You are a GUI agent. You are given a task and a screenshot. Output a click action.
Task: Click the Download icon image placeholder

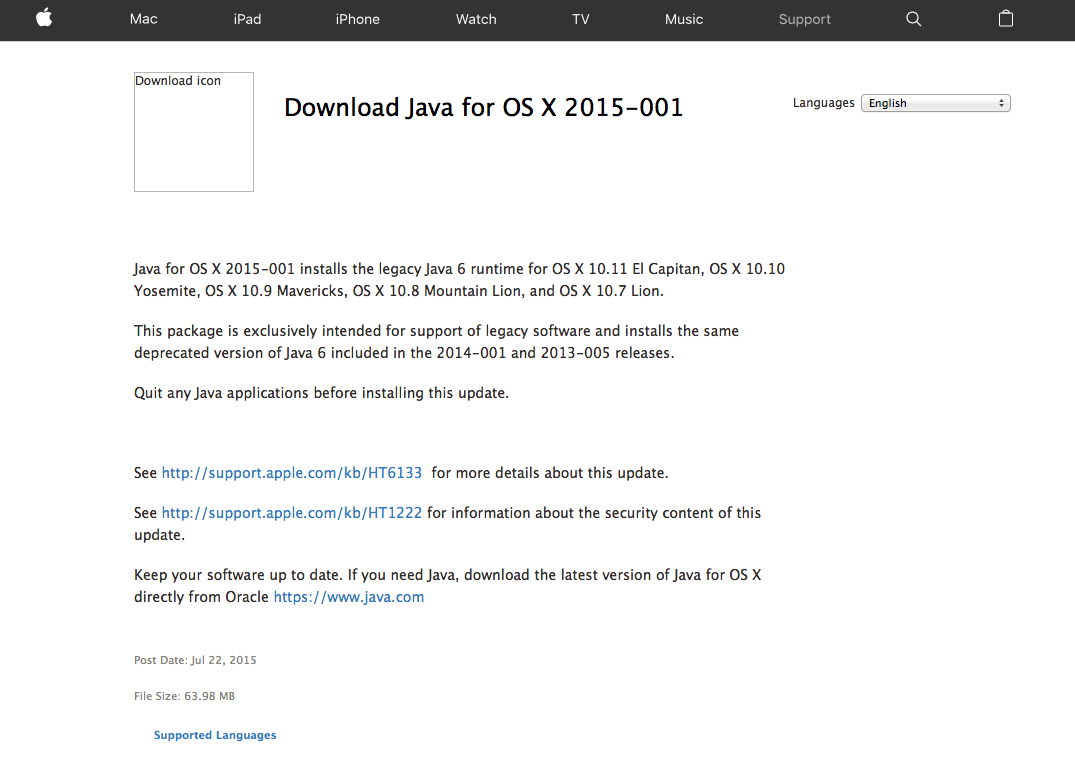coord(194,132)
